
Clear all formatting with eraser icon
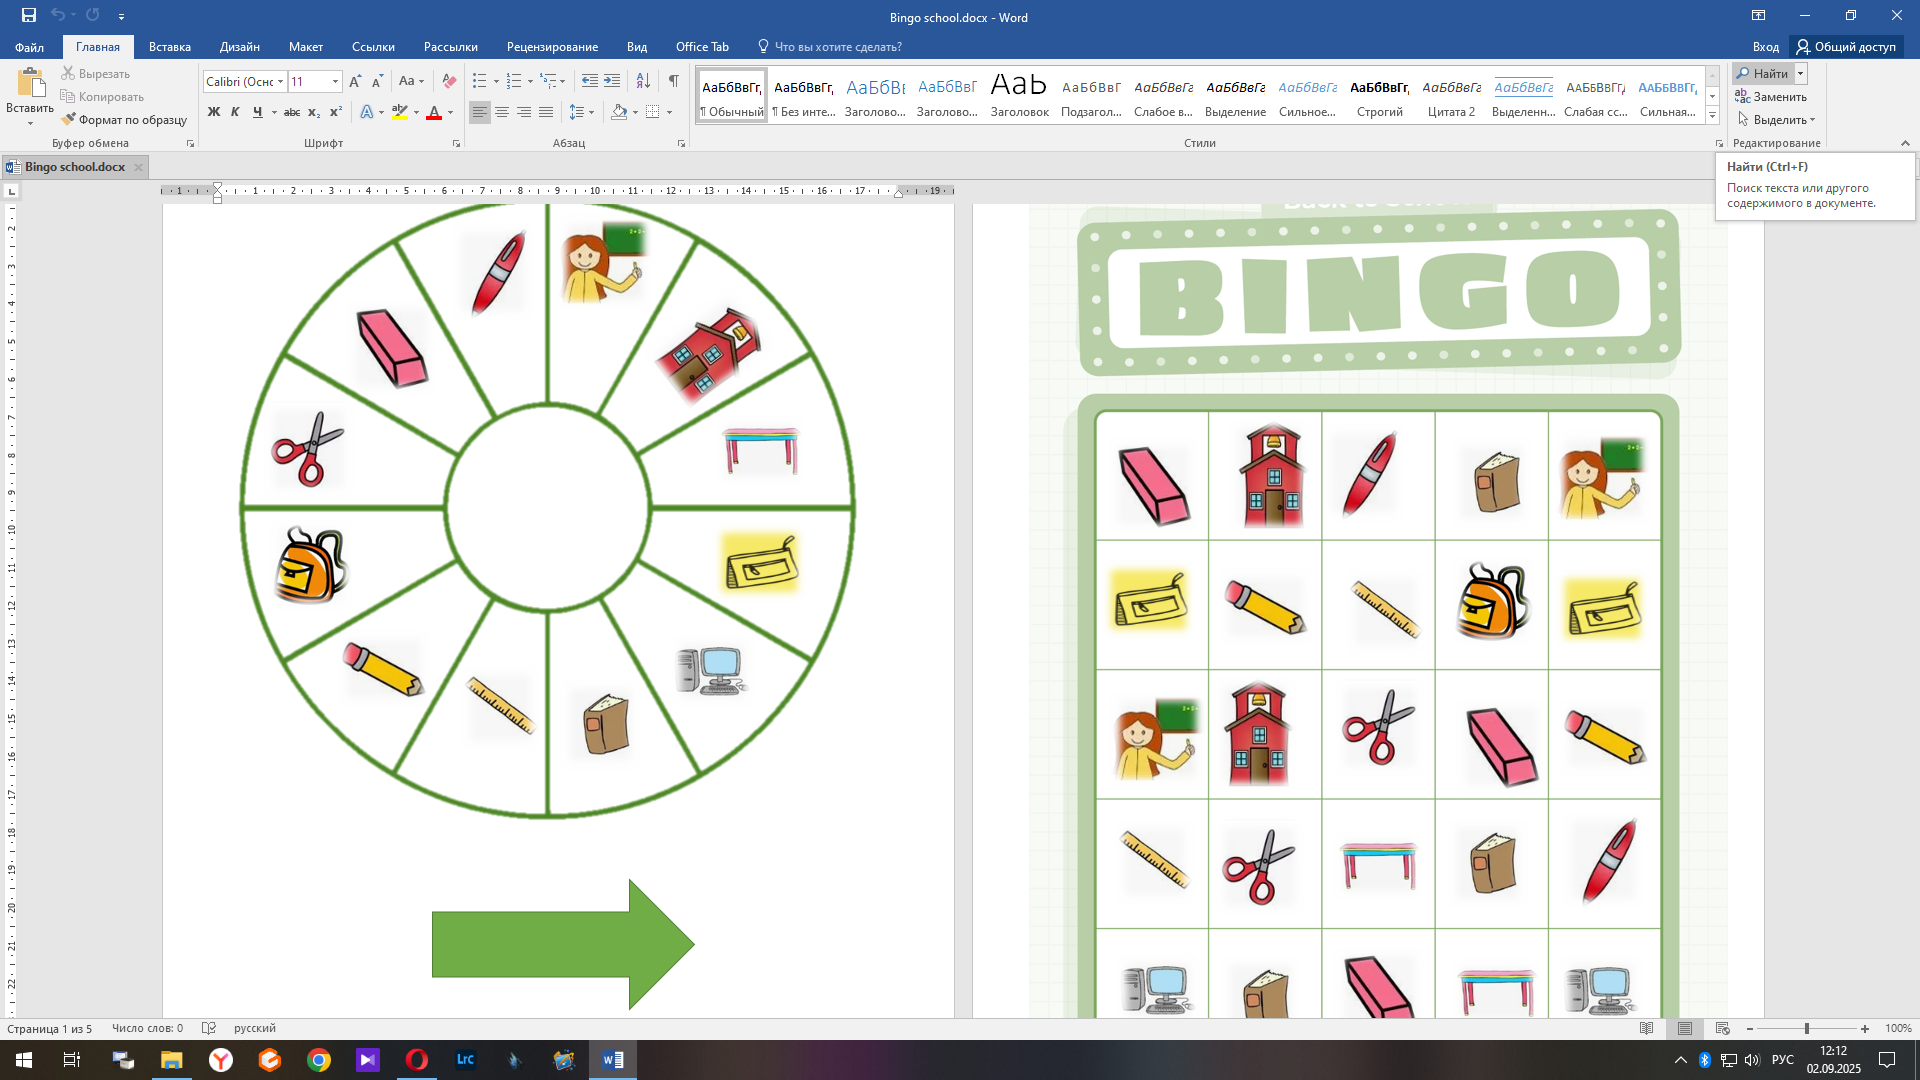(x=449, y=81)
